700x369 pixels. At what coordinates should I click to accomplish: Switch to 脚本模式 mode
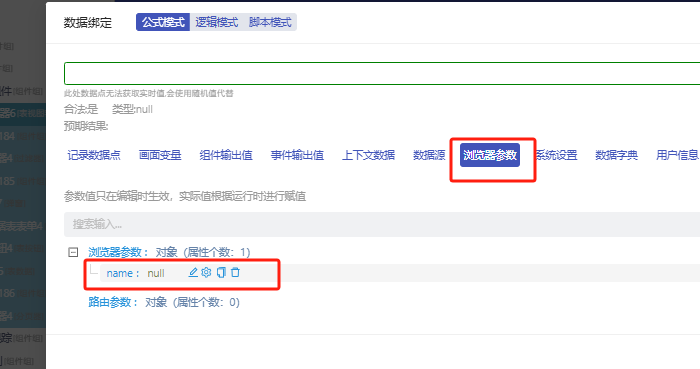point(270,22)
